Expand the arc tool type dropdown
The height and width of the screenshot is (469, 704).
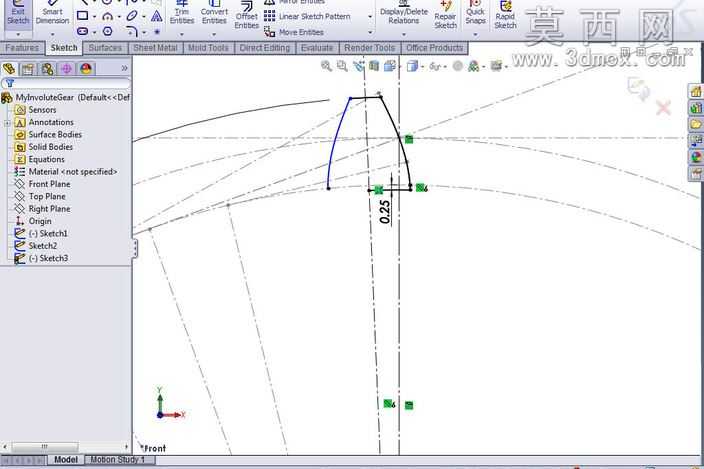(119, 17)
